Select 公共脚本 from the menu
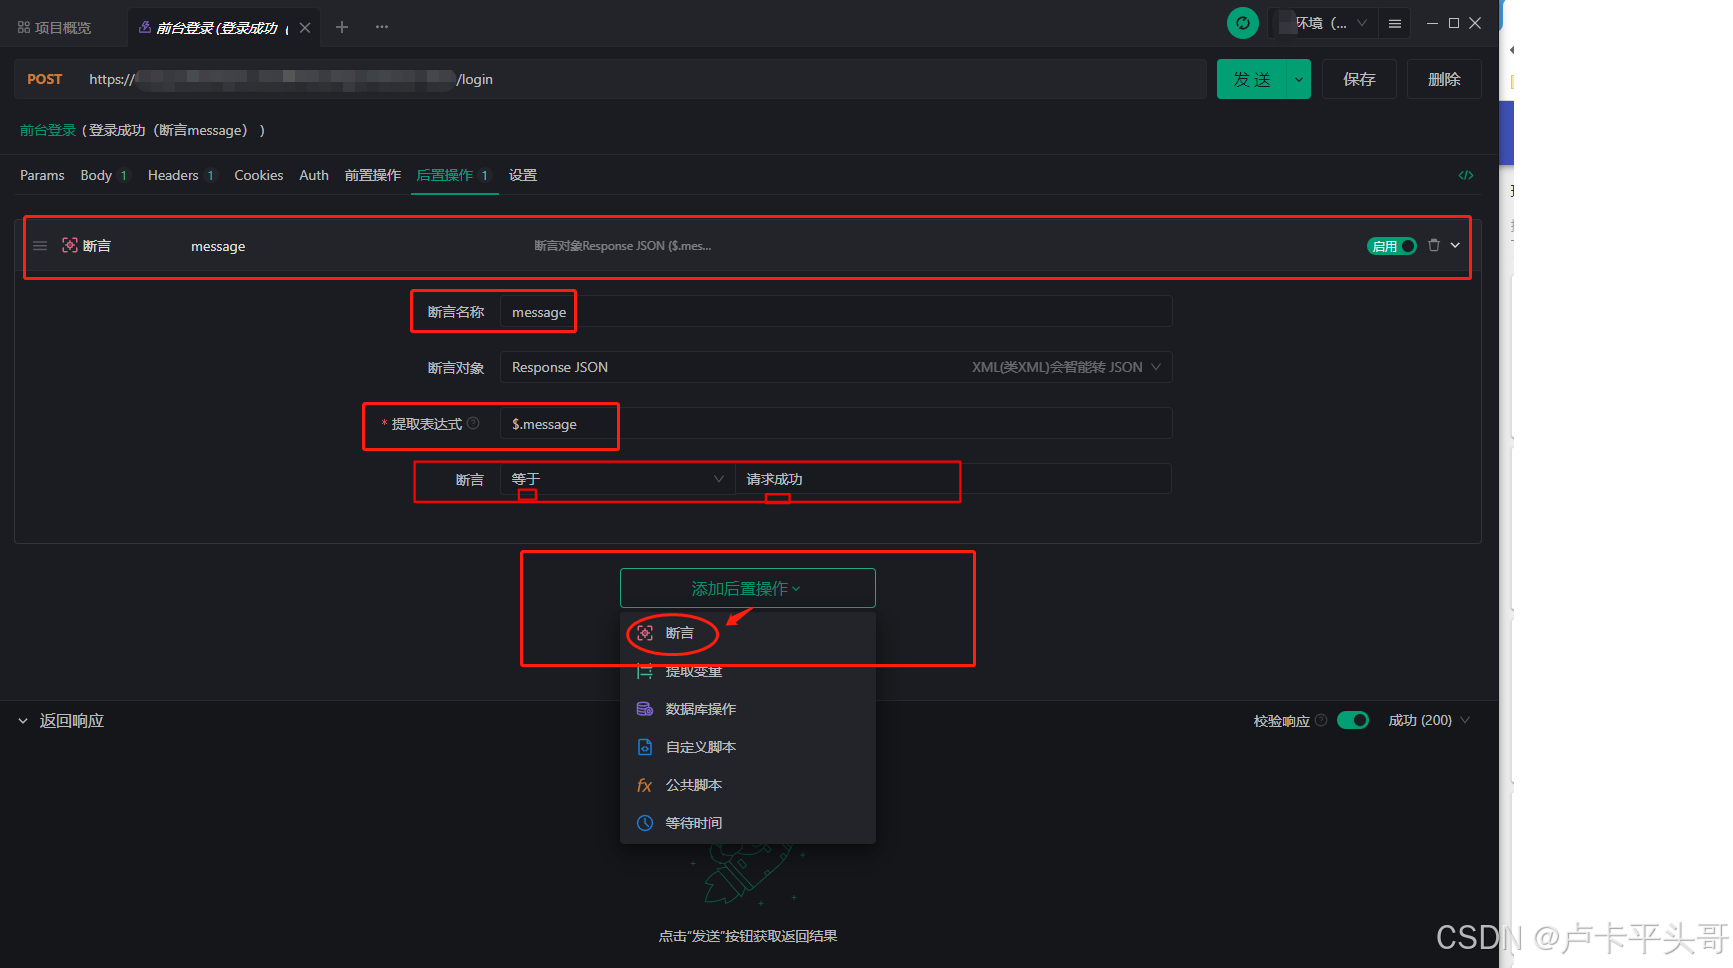This screenshot has width=1733, height=968. tap(747, 785)
